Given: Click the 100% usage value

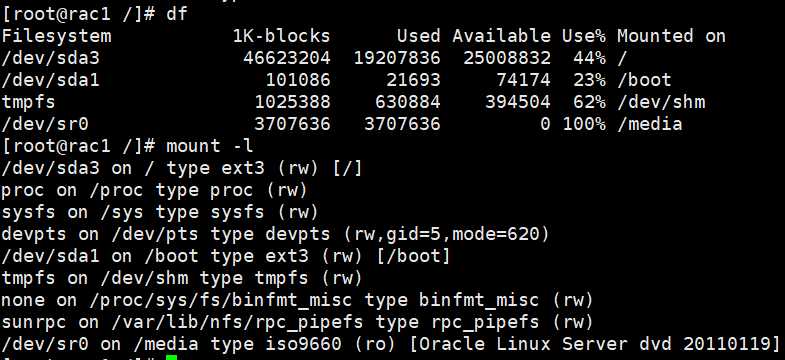Looking at the screenshot, I should [584, 124].
